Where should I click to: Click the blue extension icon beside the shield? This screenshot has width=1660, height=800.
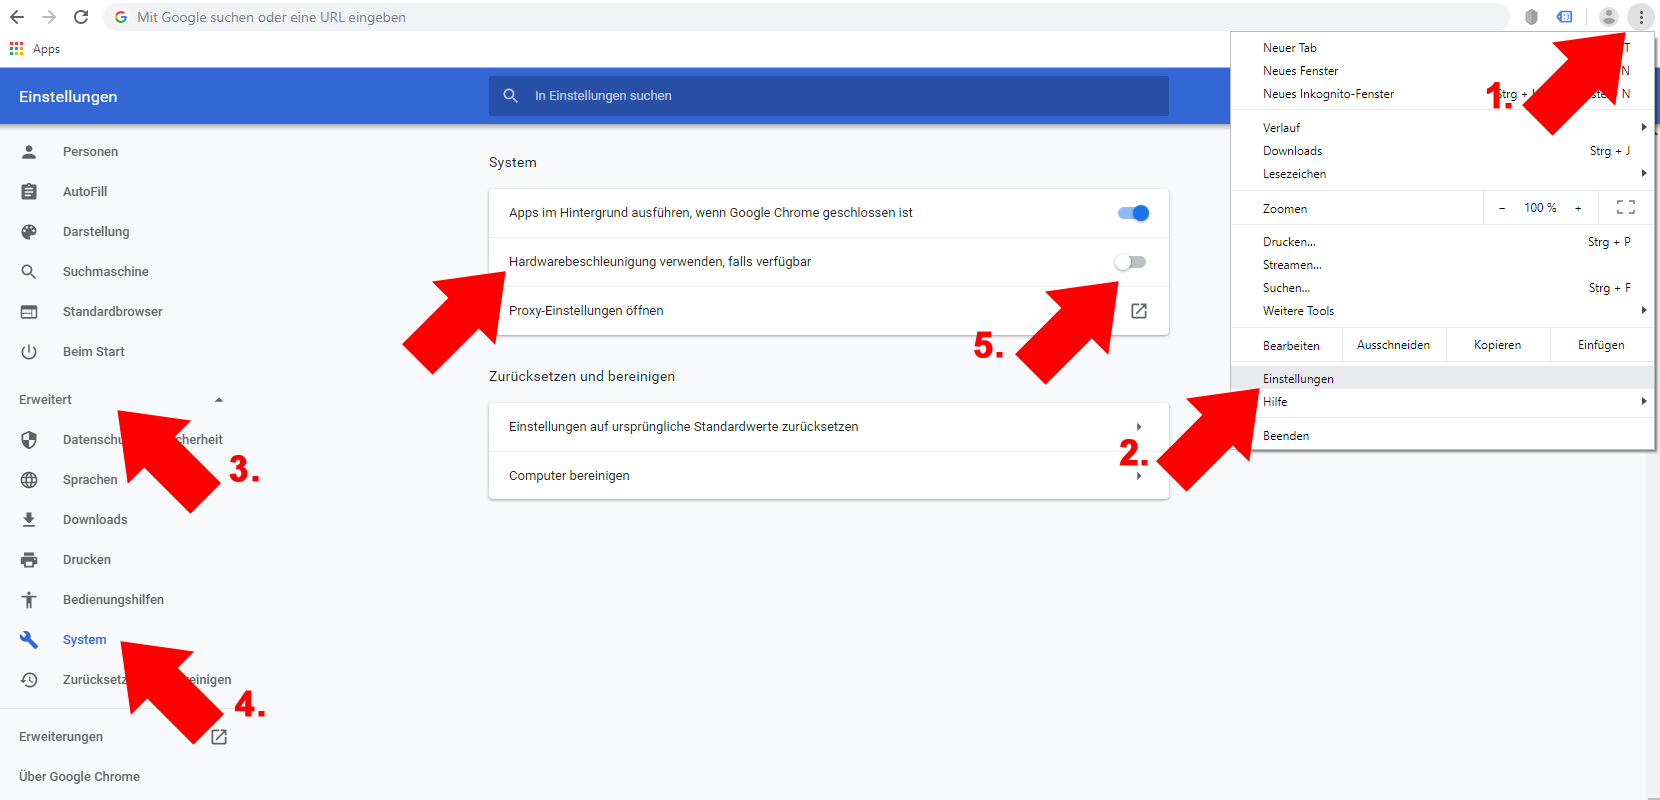[1565, 17]
